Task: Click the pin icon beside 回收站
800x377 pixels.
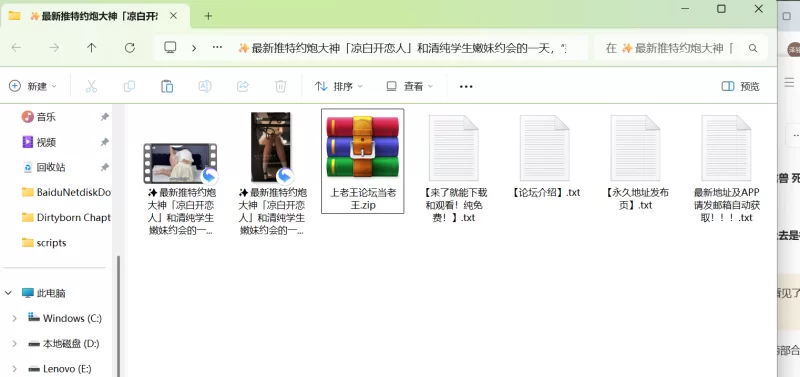Action: [105, 167]
